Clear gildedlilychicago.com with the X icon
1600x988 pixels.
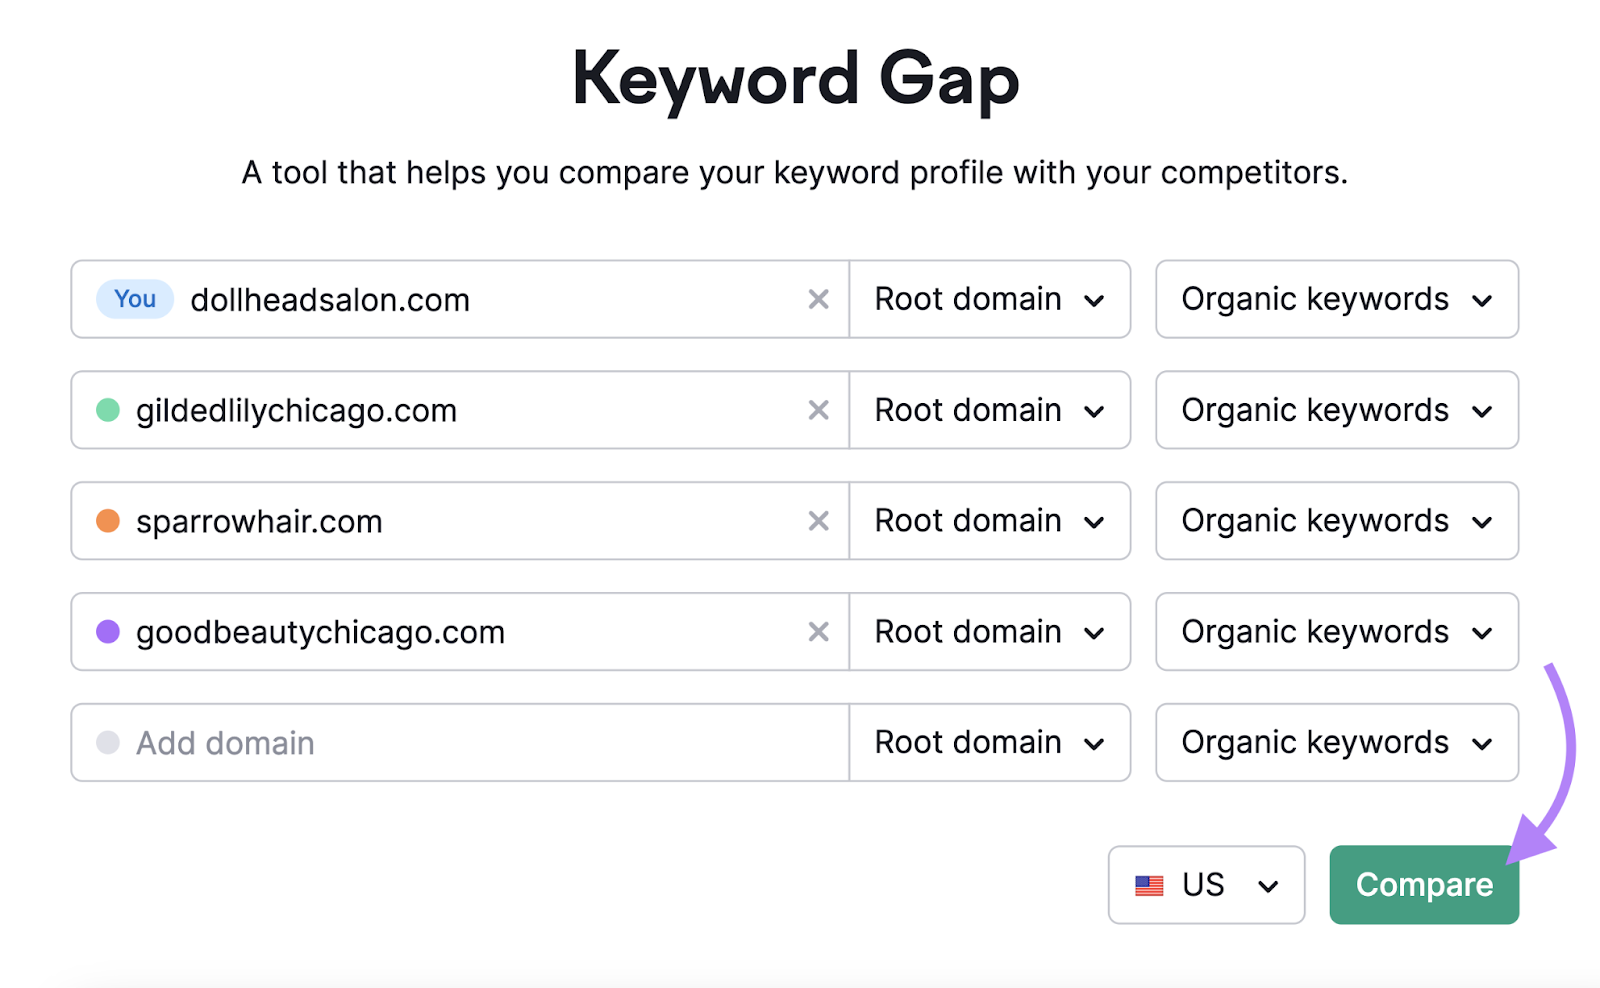818,410
